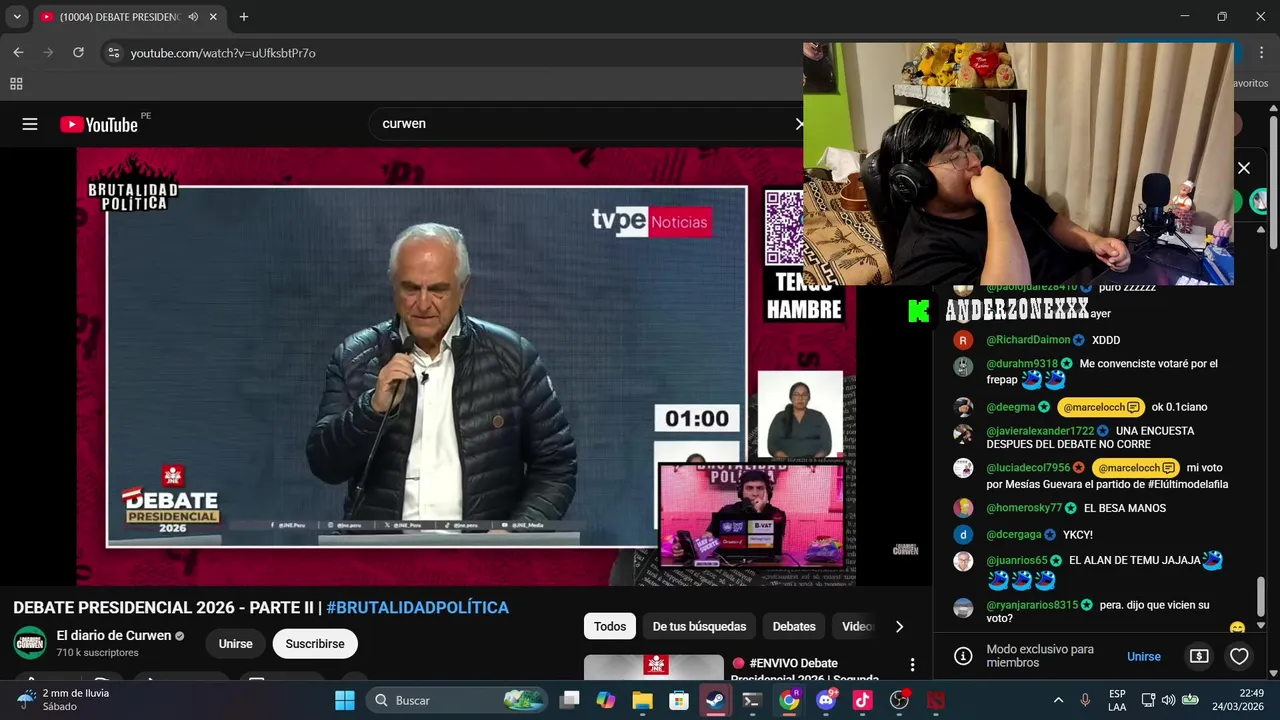Click @durahm9318 in the chat
The width and height of the screenshot is (1280, 720).
1022,364
